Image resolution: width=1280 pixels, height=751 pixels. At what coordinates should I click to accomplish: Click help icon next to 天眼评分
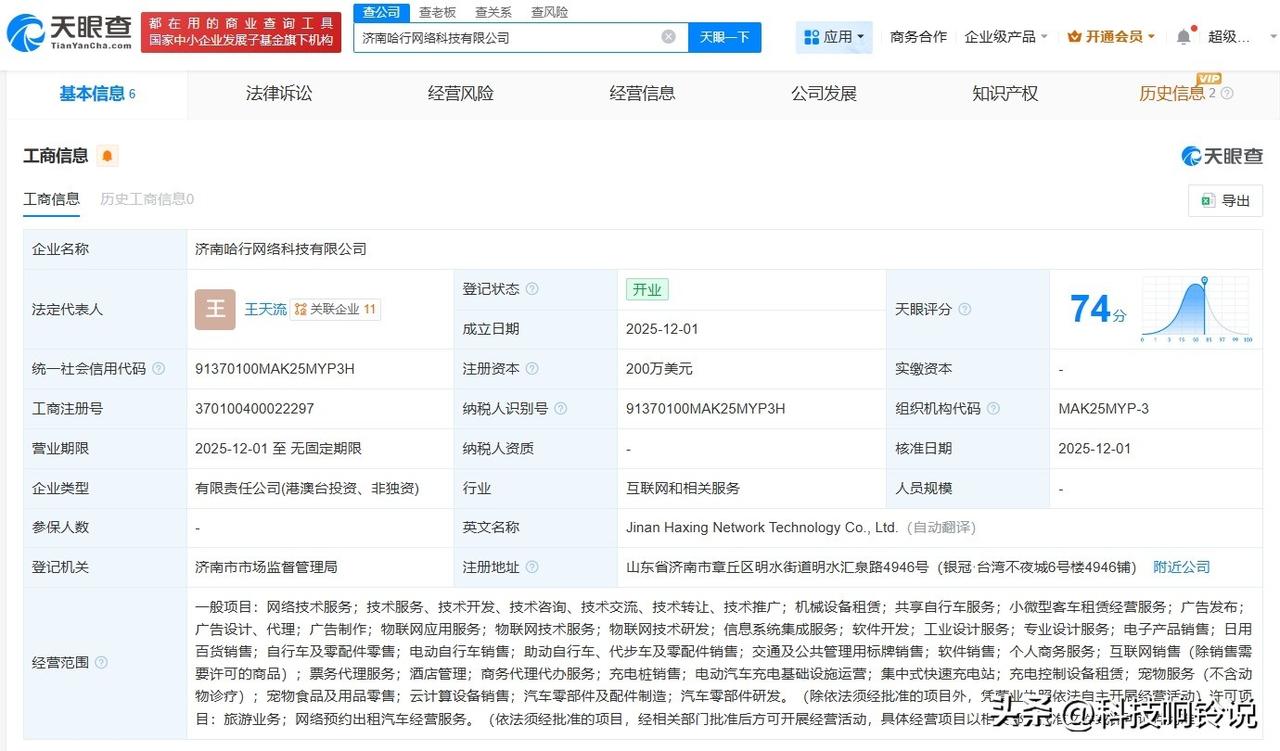(965, 309)
